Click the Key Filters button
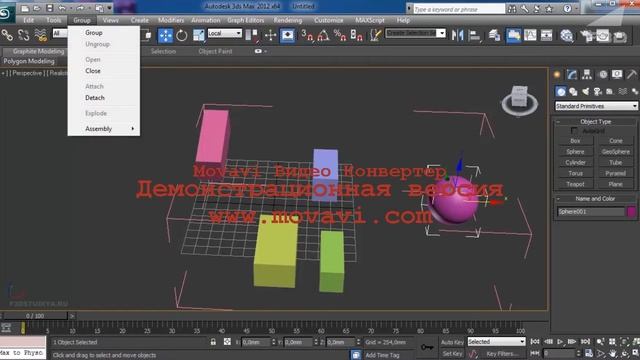640x360 pixels. (x=502, y=353)
